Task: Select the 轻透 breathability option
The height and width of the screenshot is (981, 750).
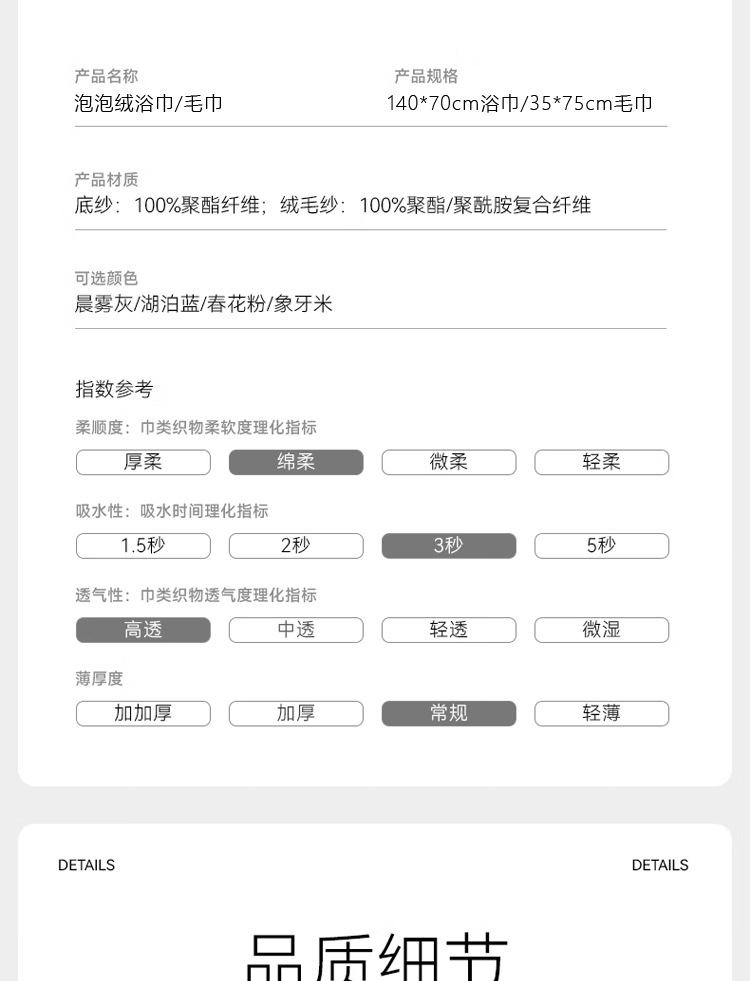Action: pos(449,630)
